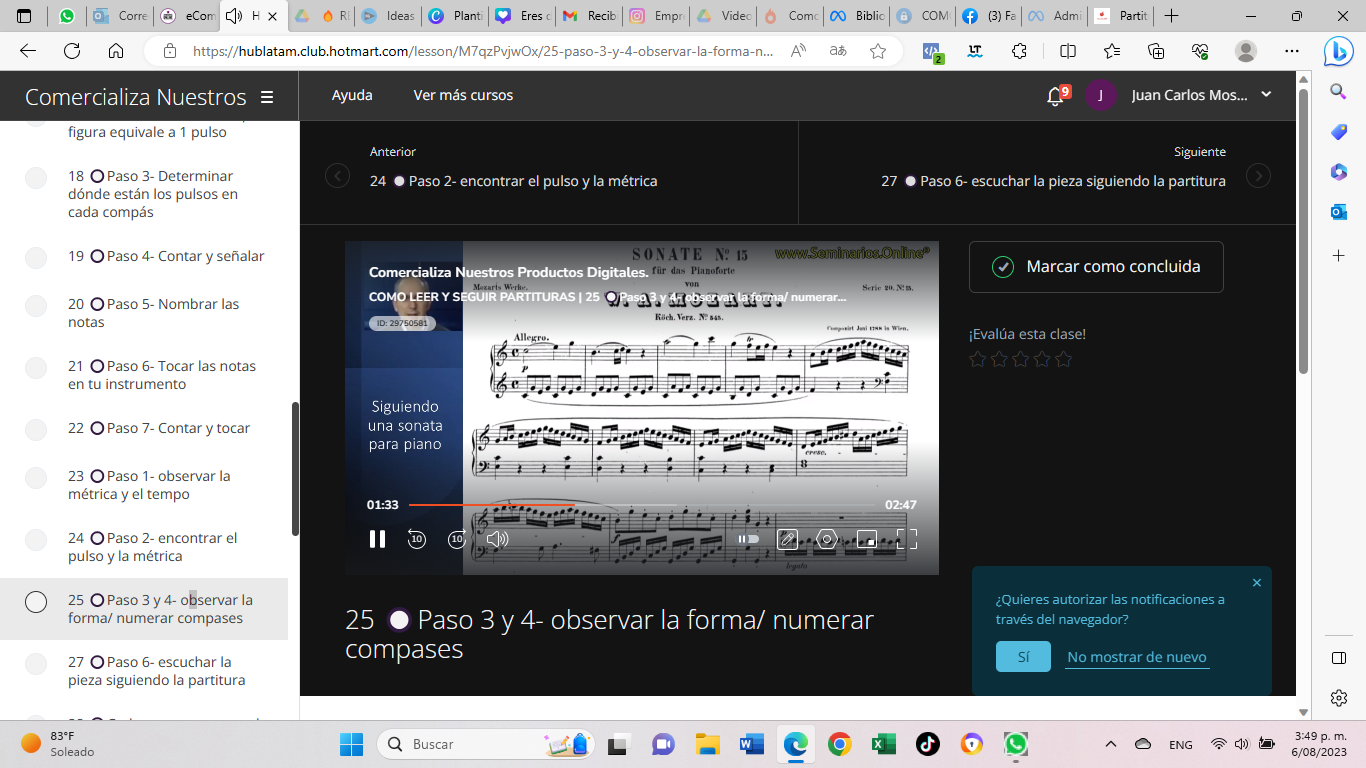Click Marcar como concluida button
The image size is (1366, 768).
point(1096,267)
